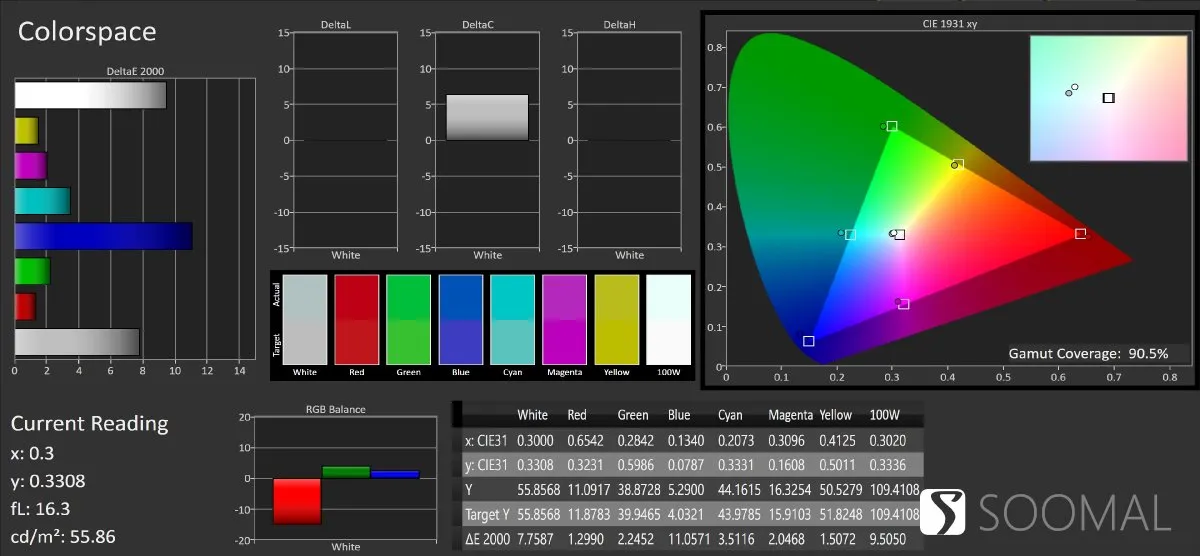
Task: Click Green ΔE 2000 value 2.2452
Action: (636, 540)
